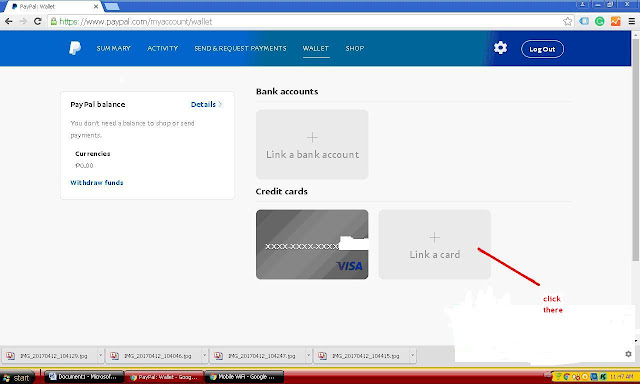Click the green padlock security icon
The width and height of the screenshot is (640, 384).
tap(53, 21)
